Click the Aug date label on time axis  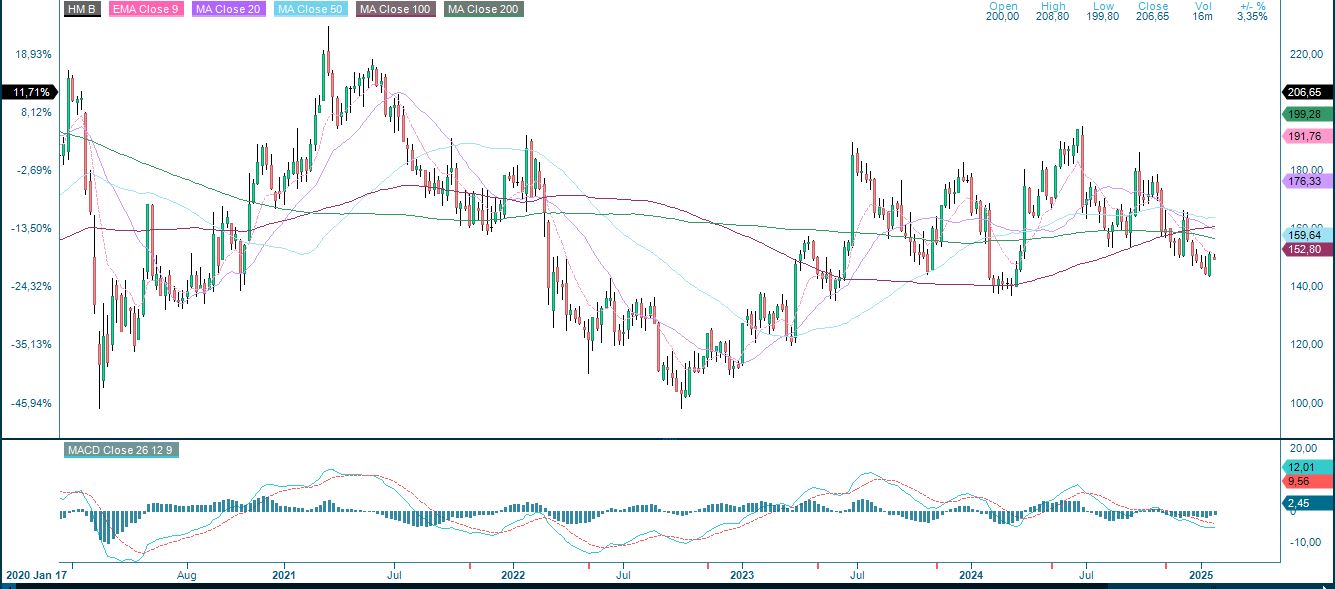188,576
